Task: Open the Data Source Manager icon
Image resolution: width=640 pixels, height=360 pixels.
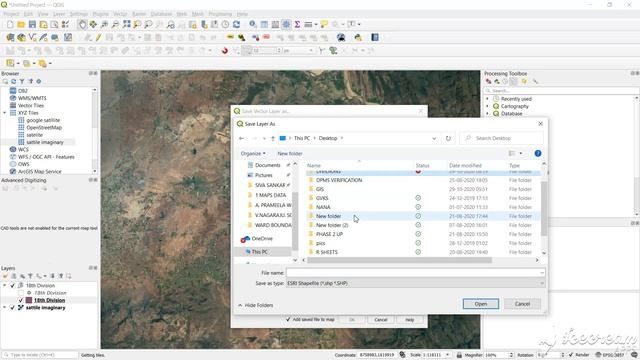Action: click(10, 38)
